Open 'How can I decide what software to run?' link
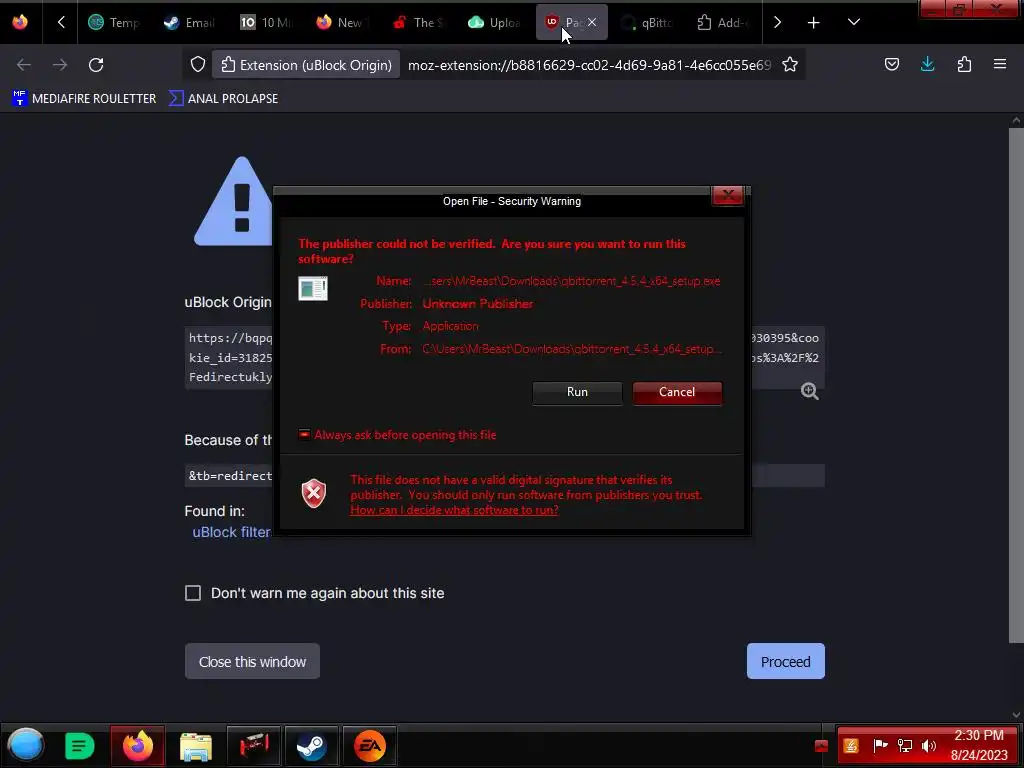1024x768 pixels. click(454, 510)
